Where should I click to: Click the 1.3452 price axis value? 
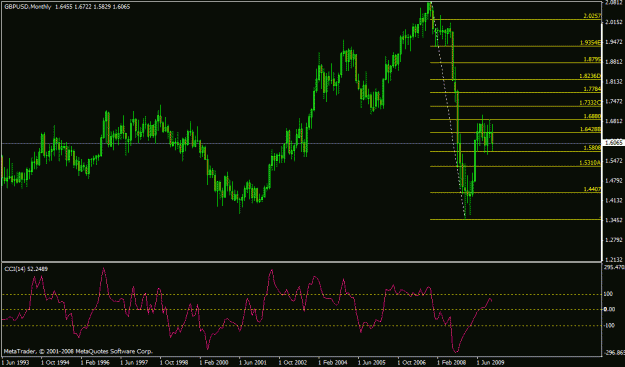click(614, 220)
